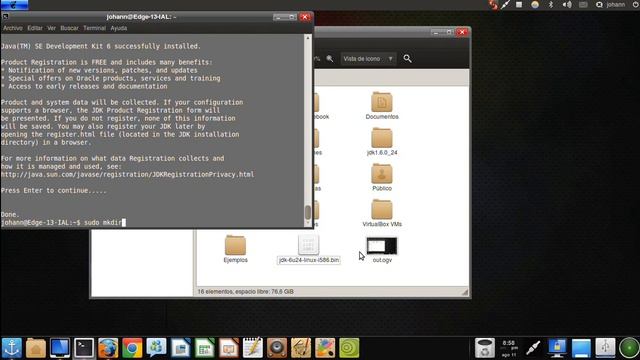Open the Ayuda menu in the terminal
640x360 pixels.
[119, 28]
